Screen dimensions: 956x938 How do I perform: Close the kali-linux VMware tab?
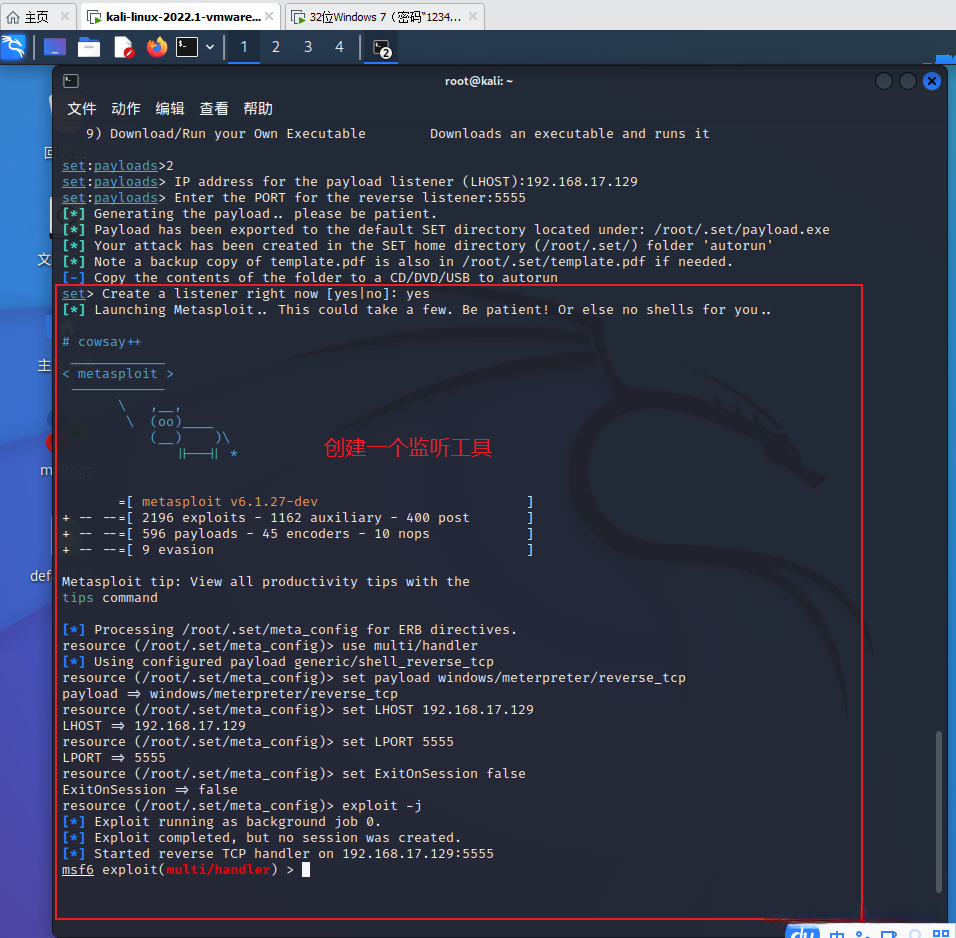tap(269, 16)
